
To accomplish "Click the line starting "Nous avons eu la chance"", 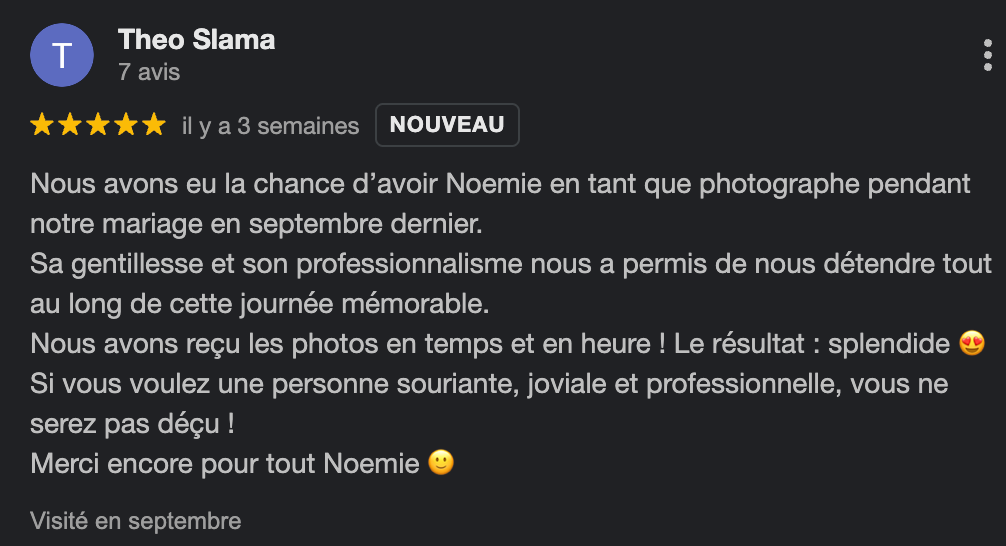I will [500, 185].
